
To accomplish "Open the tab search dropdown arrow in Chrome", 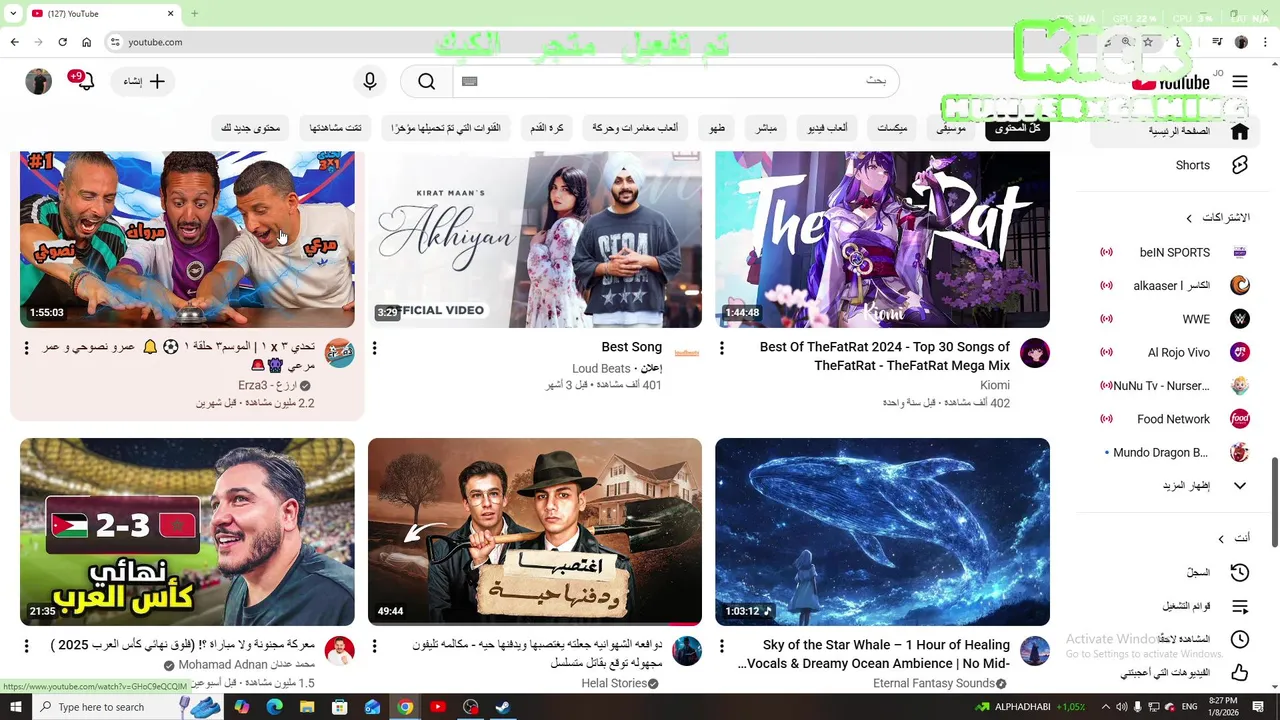I will (x=13, y=13).
